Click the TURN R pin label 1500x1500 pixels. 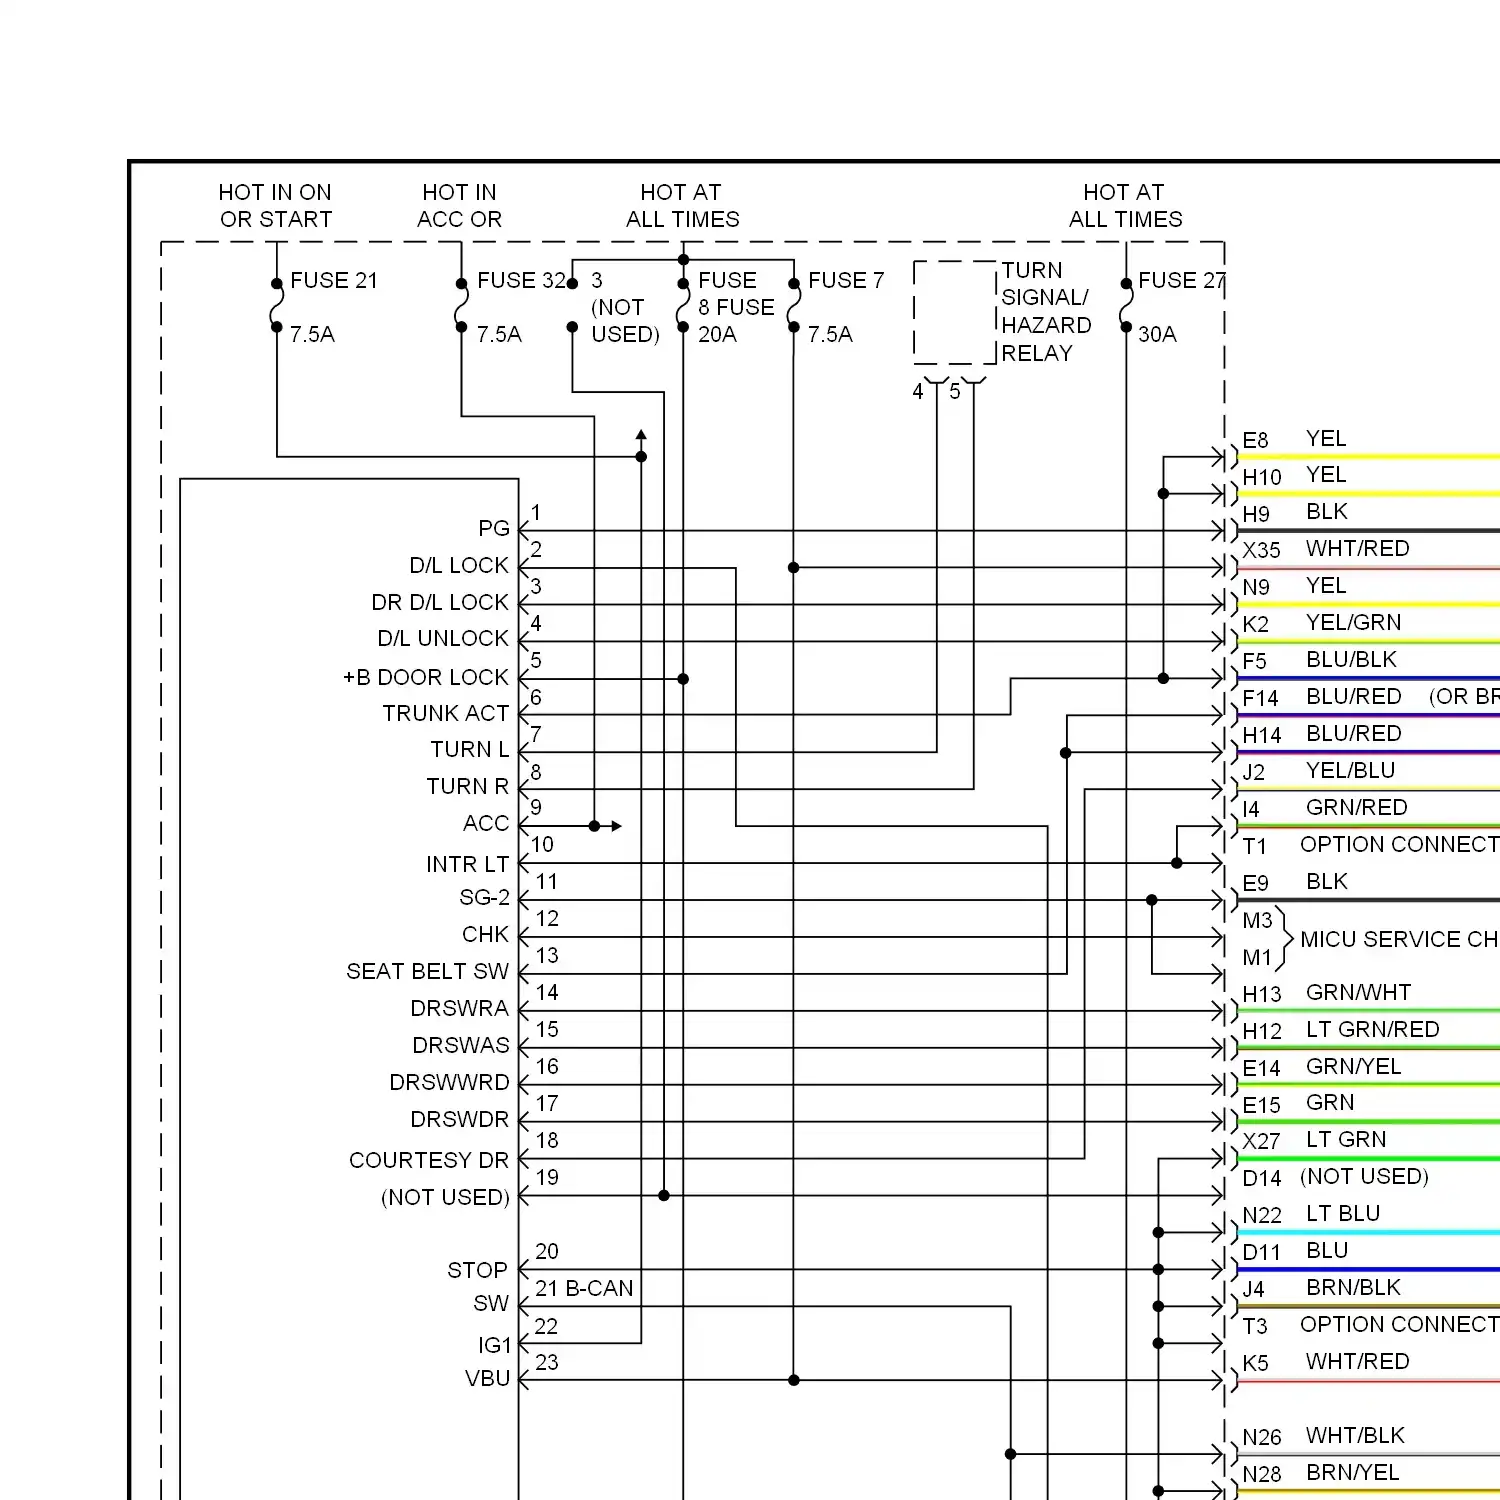468,787
